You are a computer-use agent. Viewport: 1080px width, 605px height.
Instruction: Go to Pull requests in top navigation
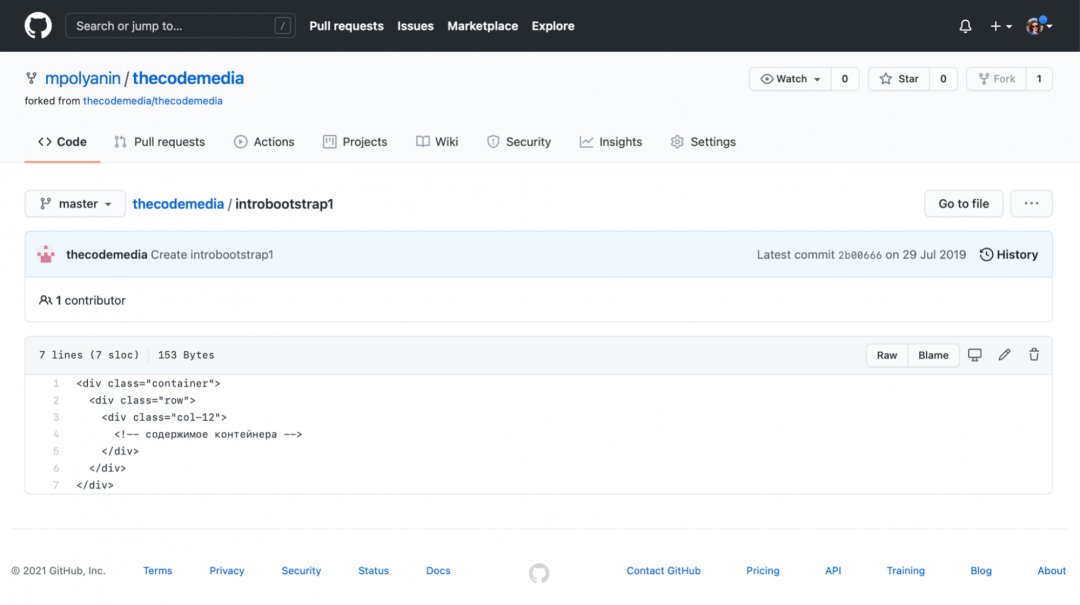[x=346, y=26]
